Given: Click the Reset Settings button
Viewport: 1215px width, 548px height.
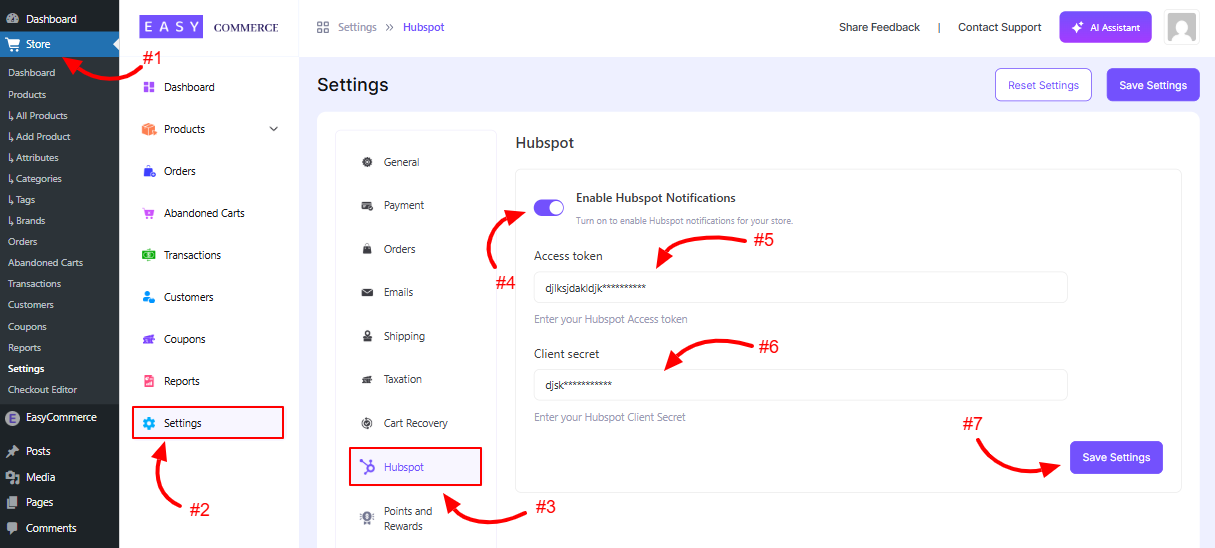Looking at the screenshot, I should [x=1043, y=85].
